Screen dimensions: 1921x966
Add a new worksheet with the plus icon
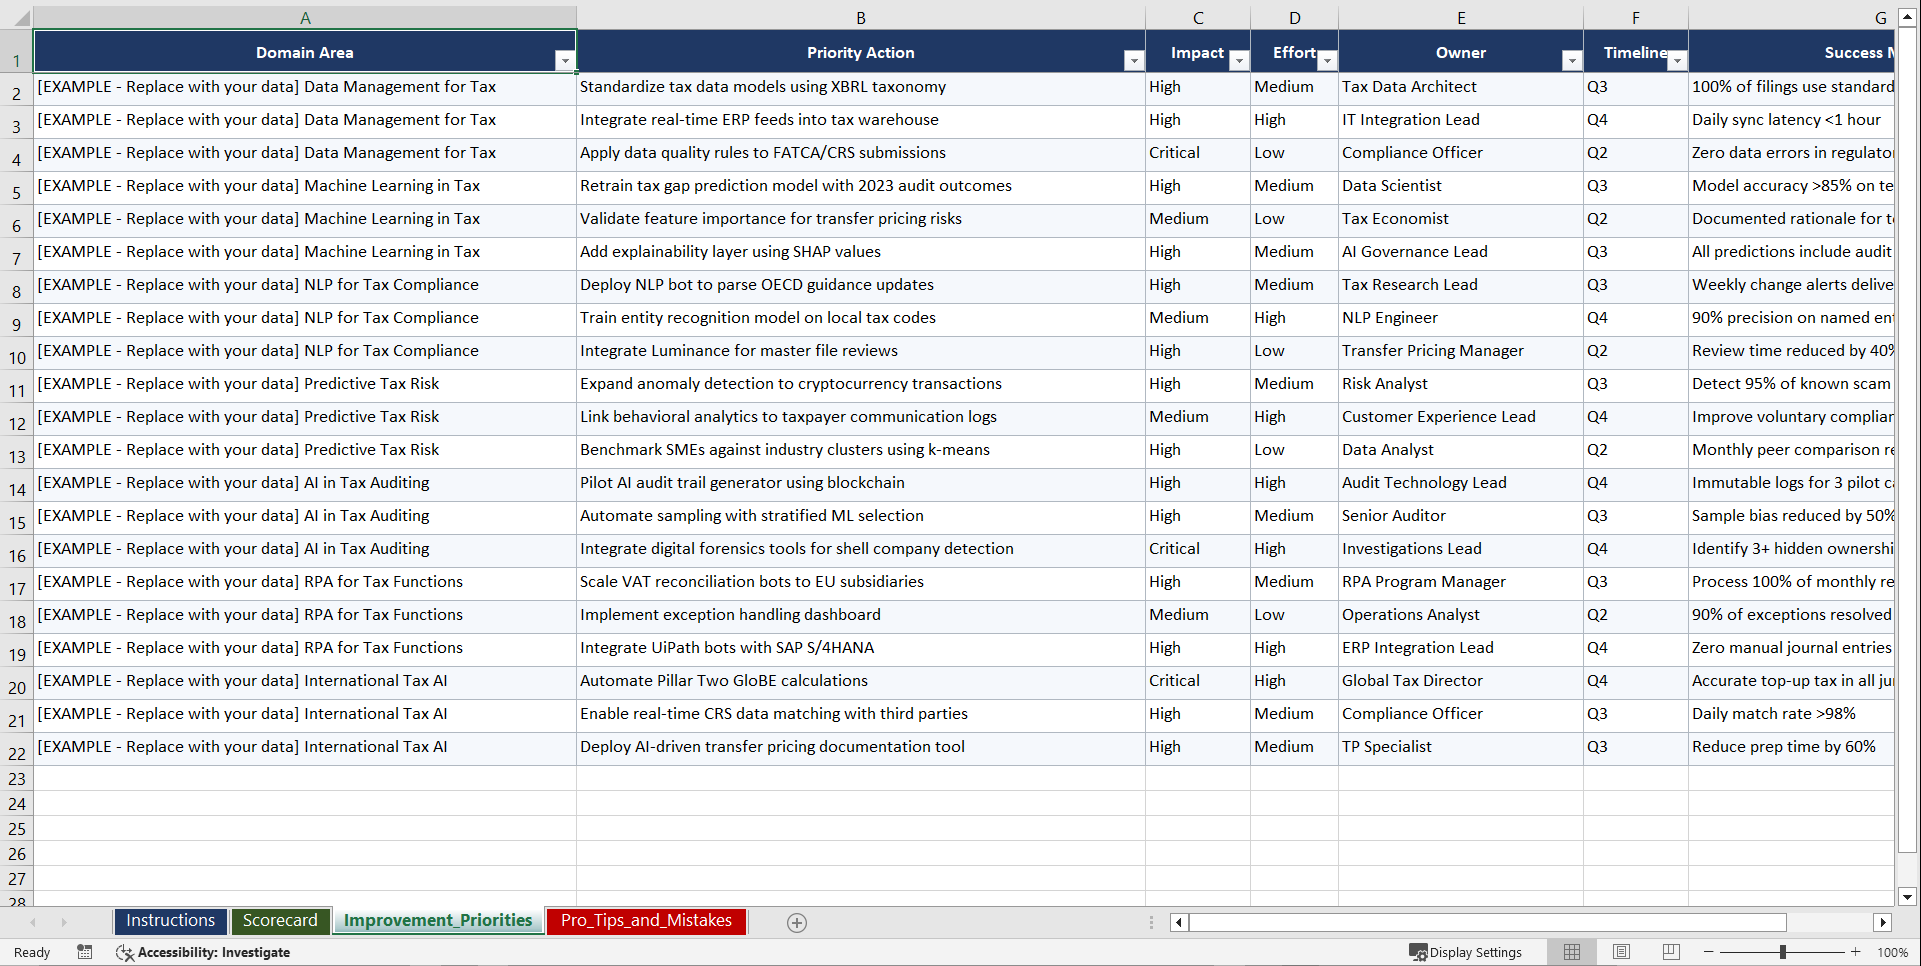[796, 922]
